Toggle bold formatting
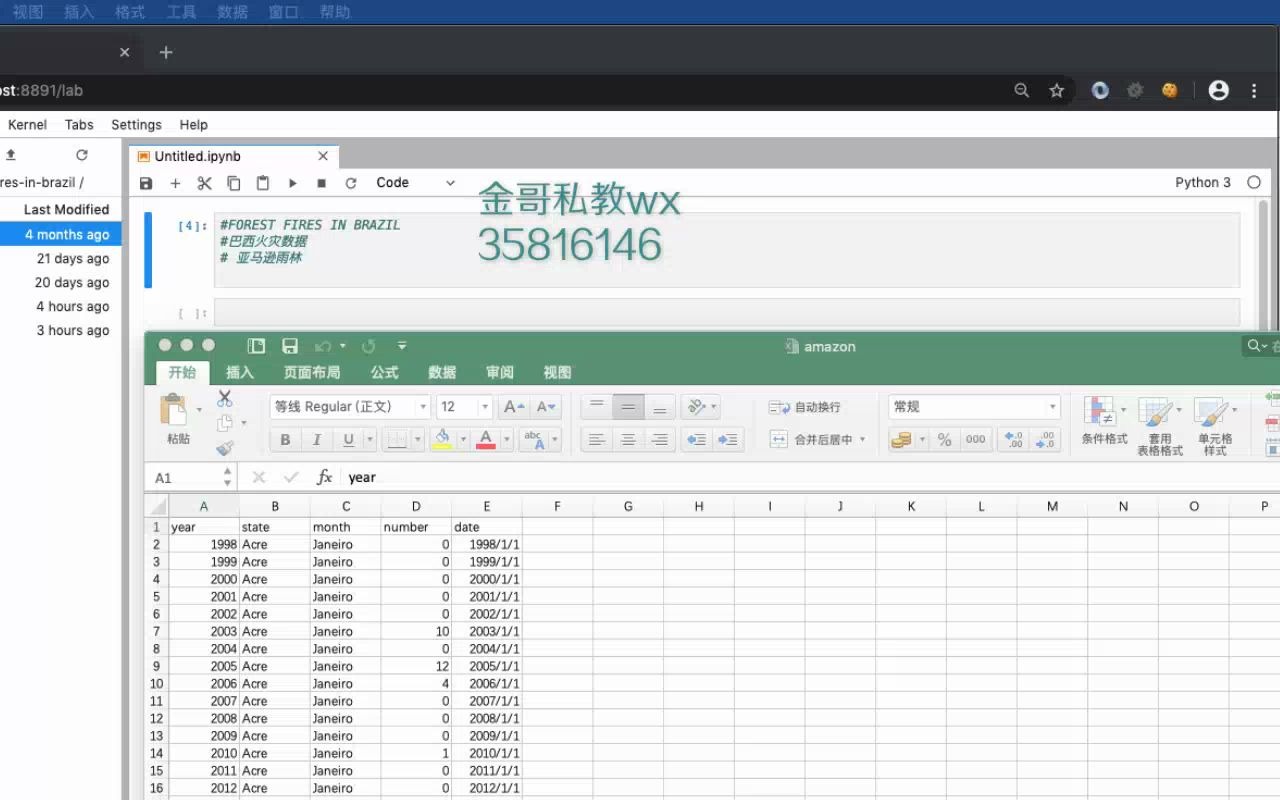 pos(285,439)
